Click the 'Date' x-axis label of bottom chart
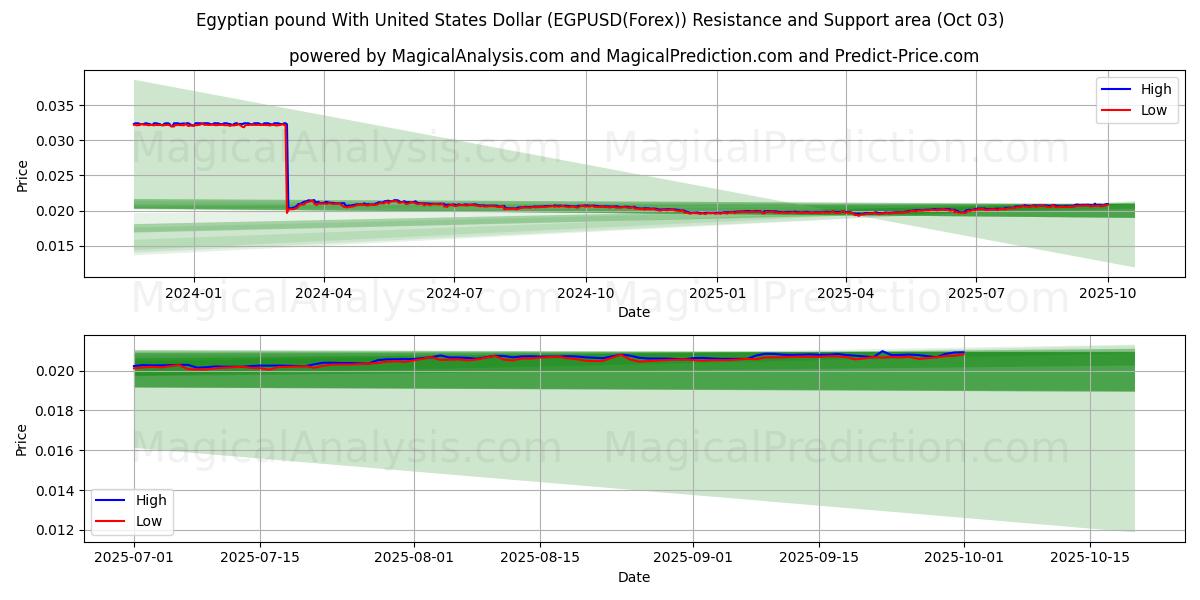 tap(634, 577)
